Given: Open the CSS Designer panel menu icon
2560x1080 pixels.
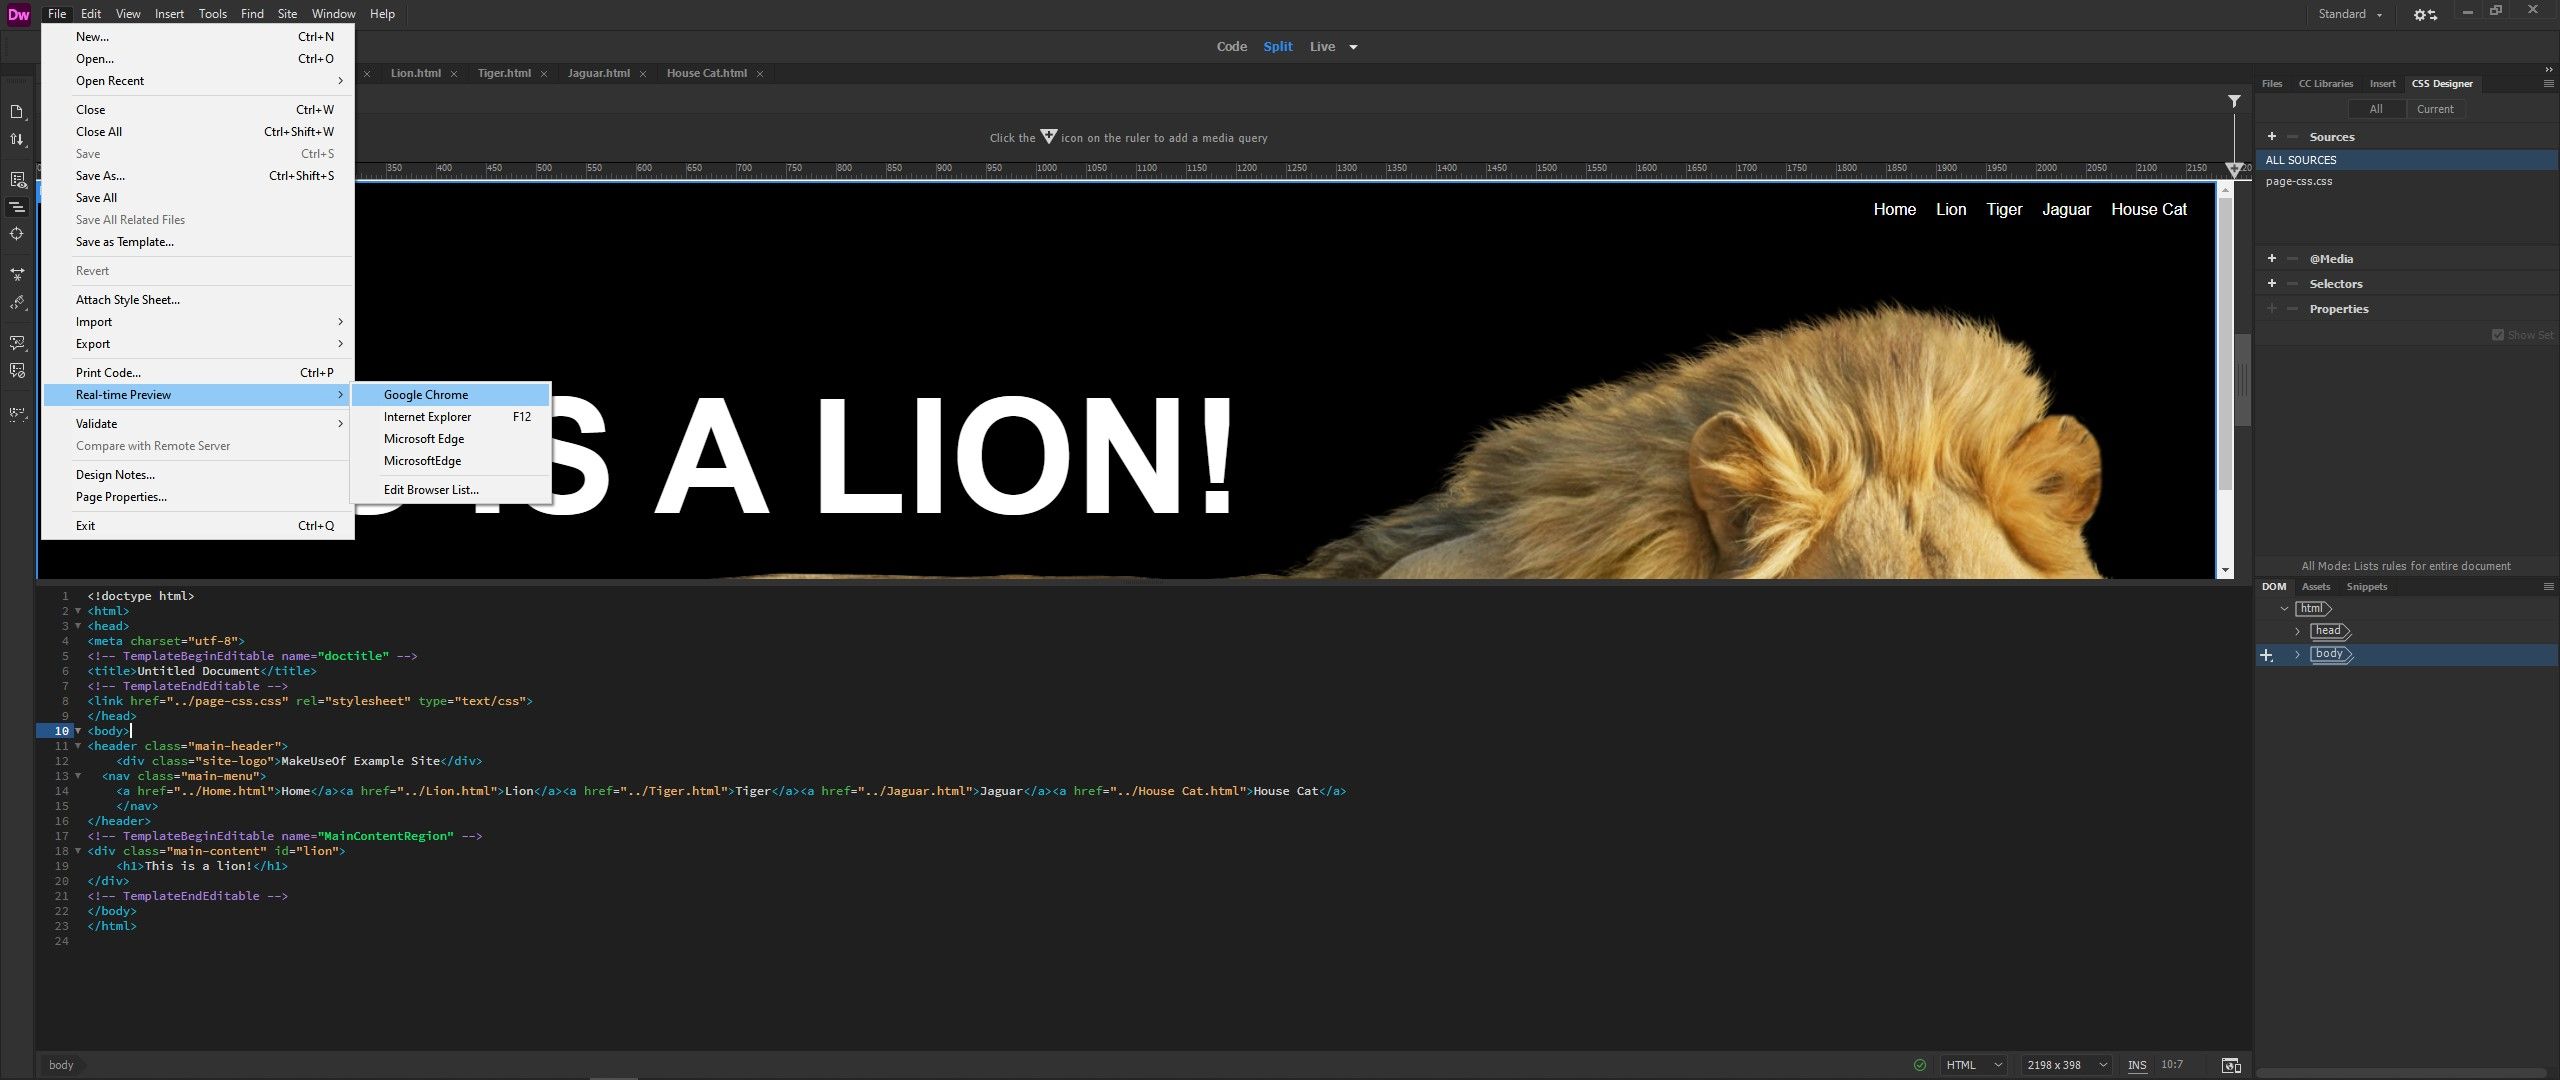Looking at the screenshot, I should pos(2547,83).
